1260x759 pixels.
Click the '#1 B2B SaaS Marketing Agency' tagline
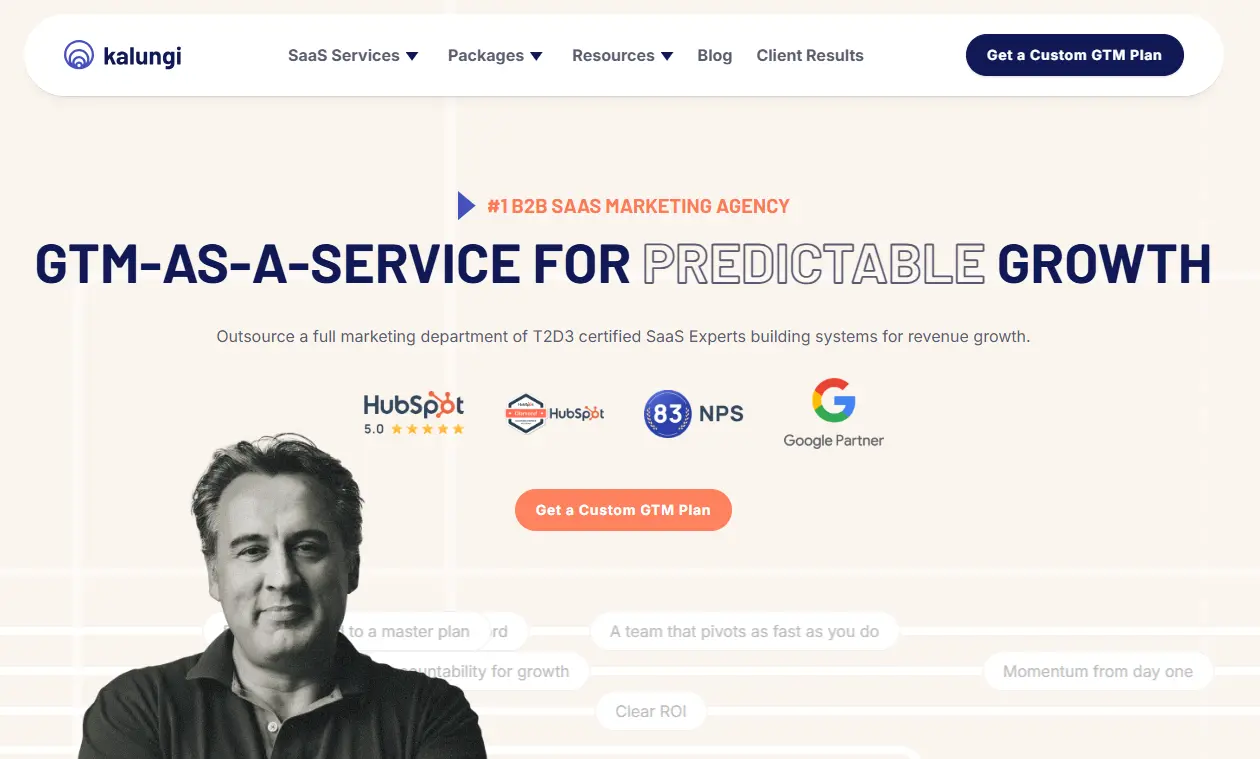point(638,206)
